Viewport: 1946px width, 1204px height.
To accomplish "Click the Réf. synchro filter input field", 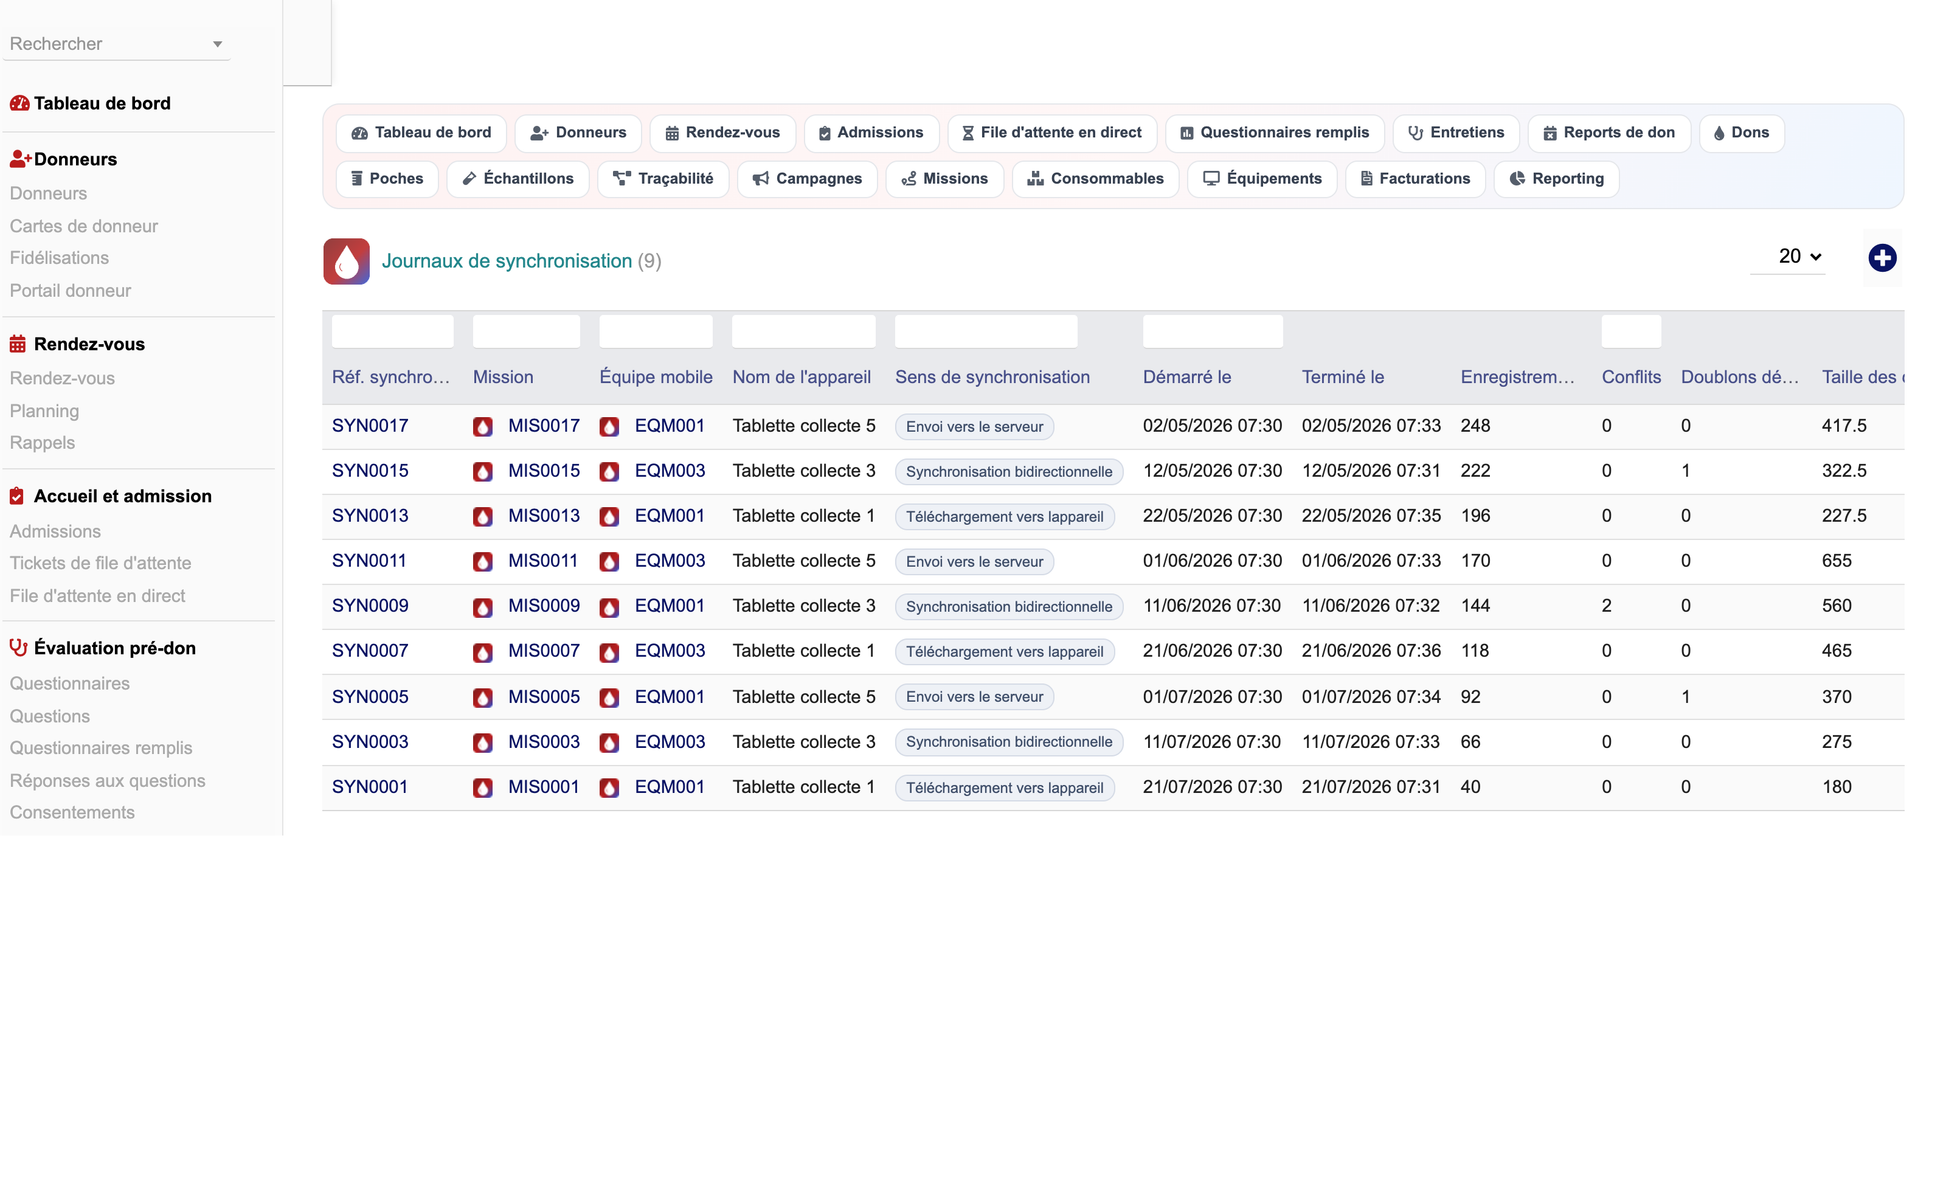I will pyautogui.click(x=392, y=331).
